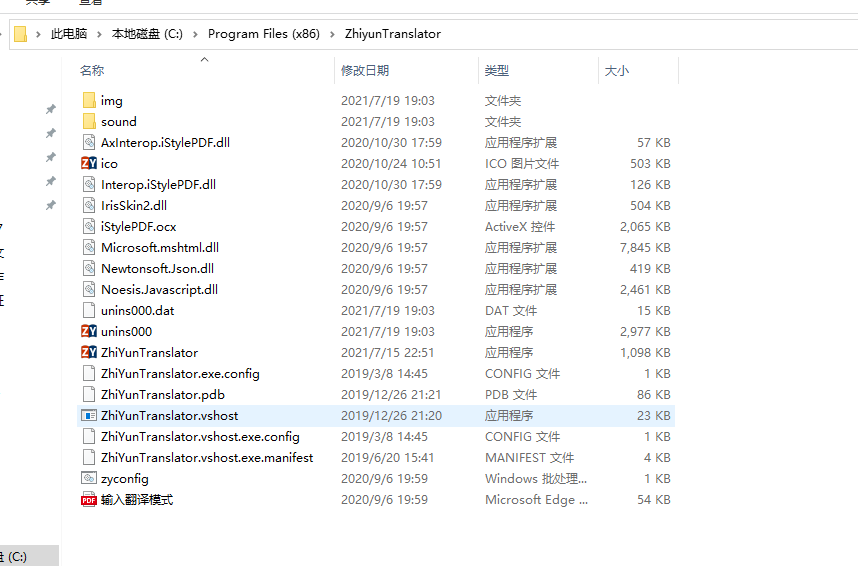The image size is (858, 566).
Task: Select the IrisSkin2.dll file name
Action: click(x=134, y=205)
